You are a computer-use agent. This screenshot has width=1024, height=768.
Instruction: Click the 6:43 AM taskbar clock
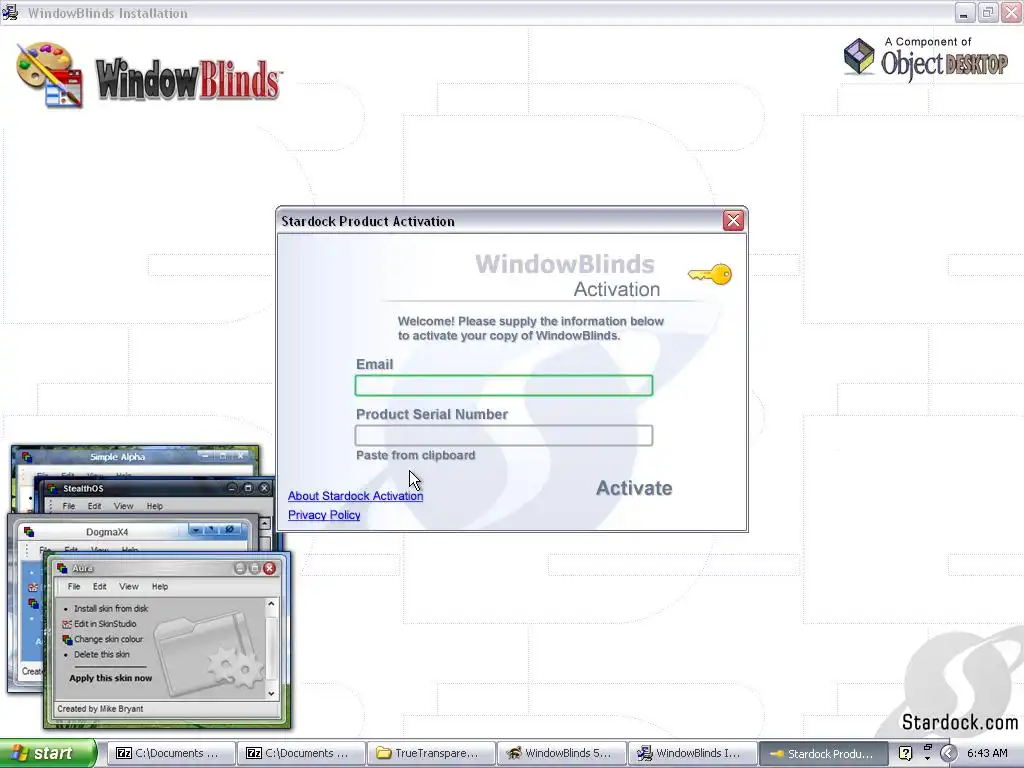(x=987, y=753)
